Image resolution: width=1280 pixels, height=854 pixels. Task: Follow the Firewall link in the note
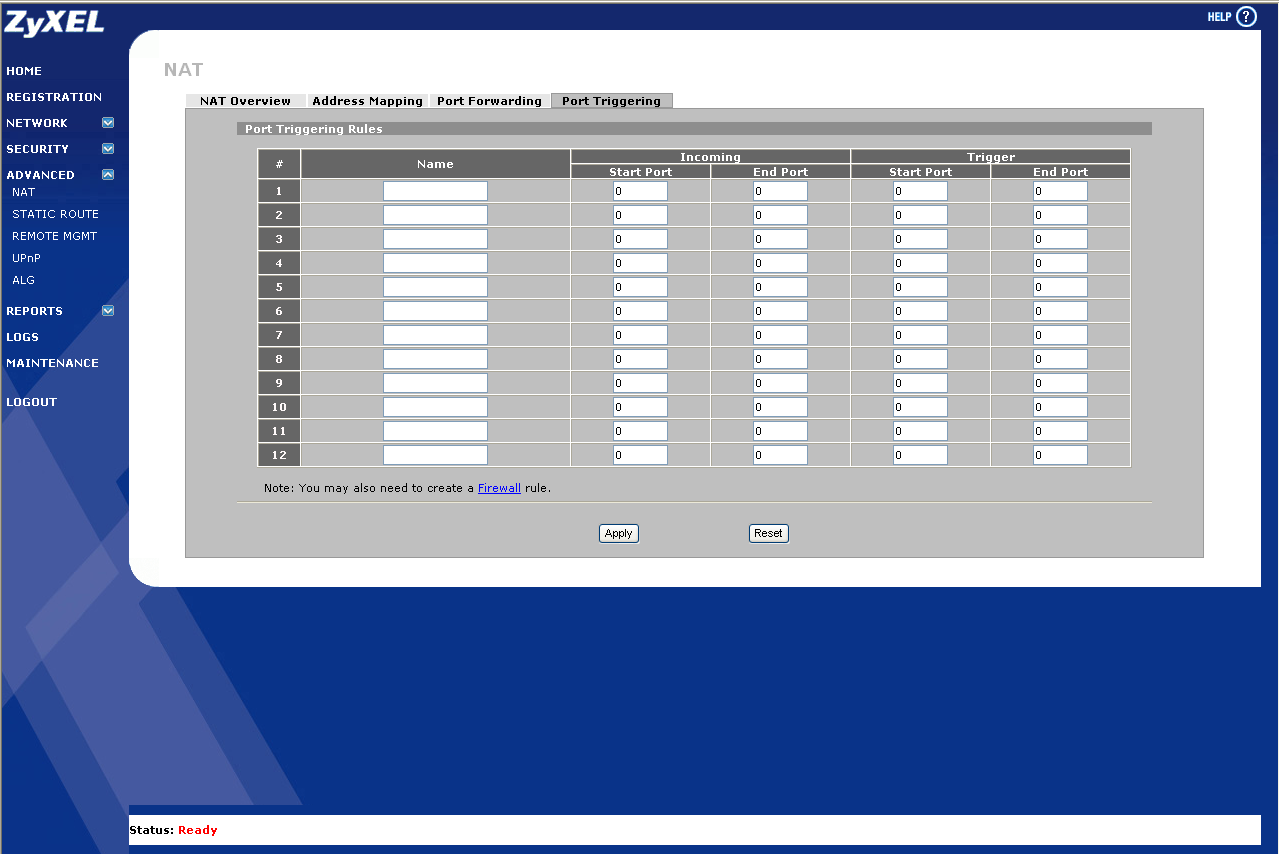pyautogui.click(x=499, y=488)
